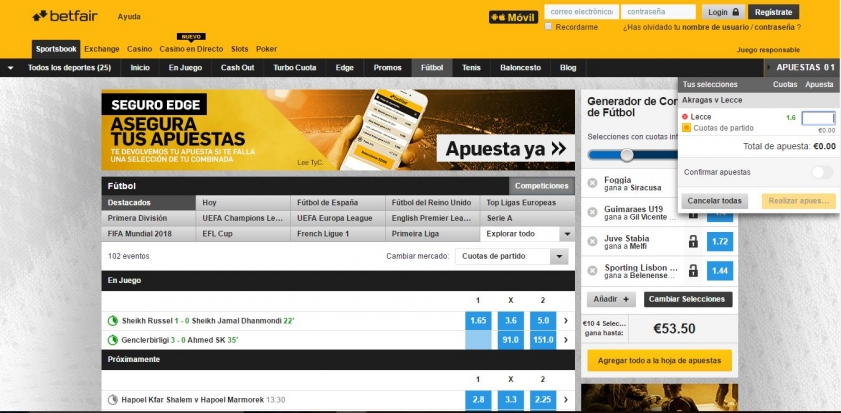Click the lock icon beside Juve Stabia
This screenshot has height=413, width=841.
(693, 242)
